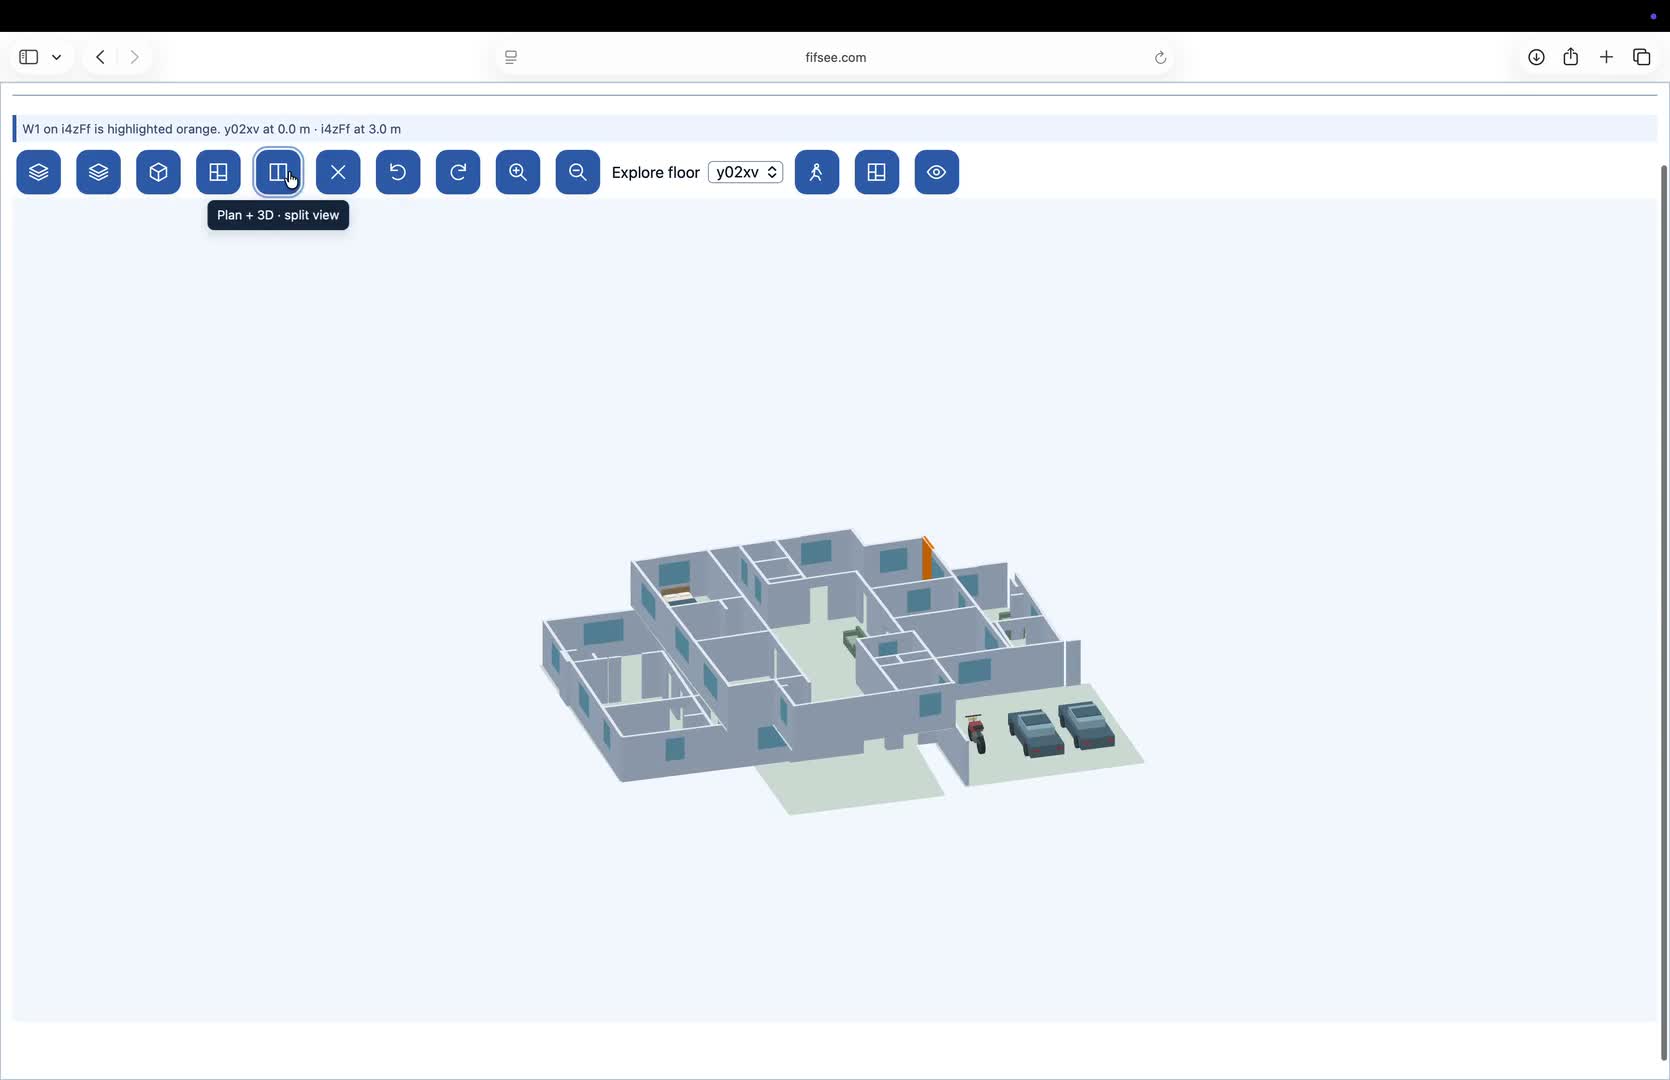Zoom in with the magnifier plus icon

[518, 172]
